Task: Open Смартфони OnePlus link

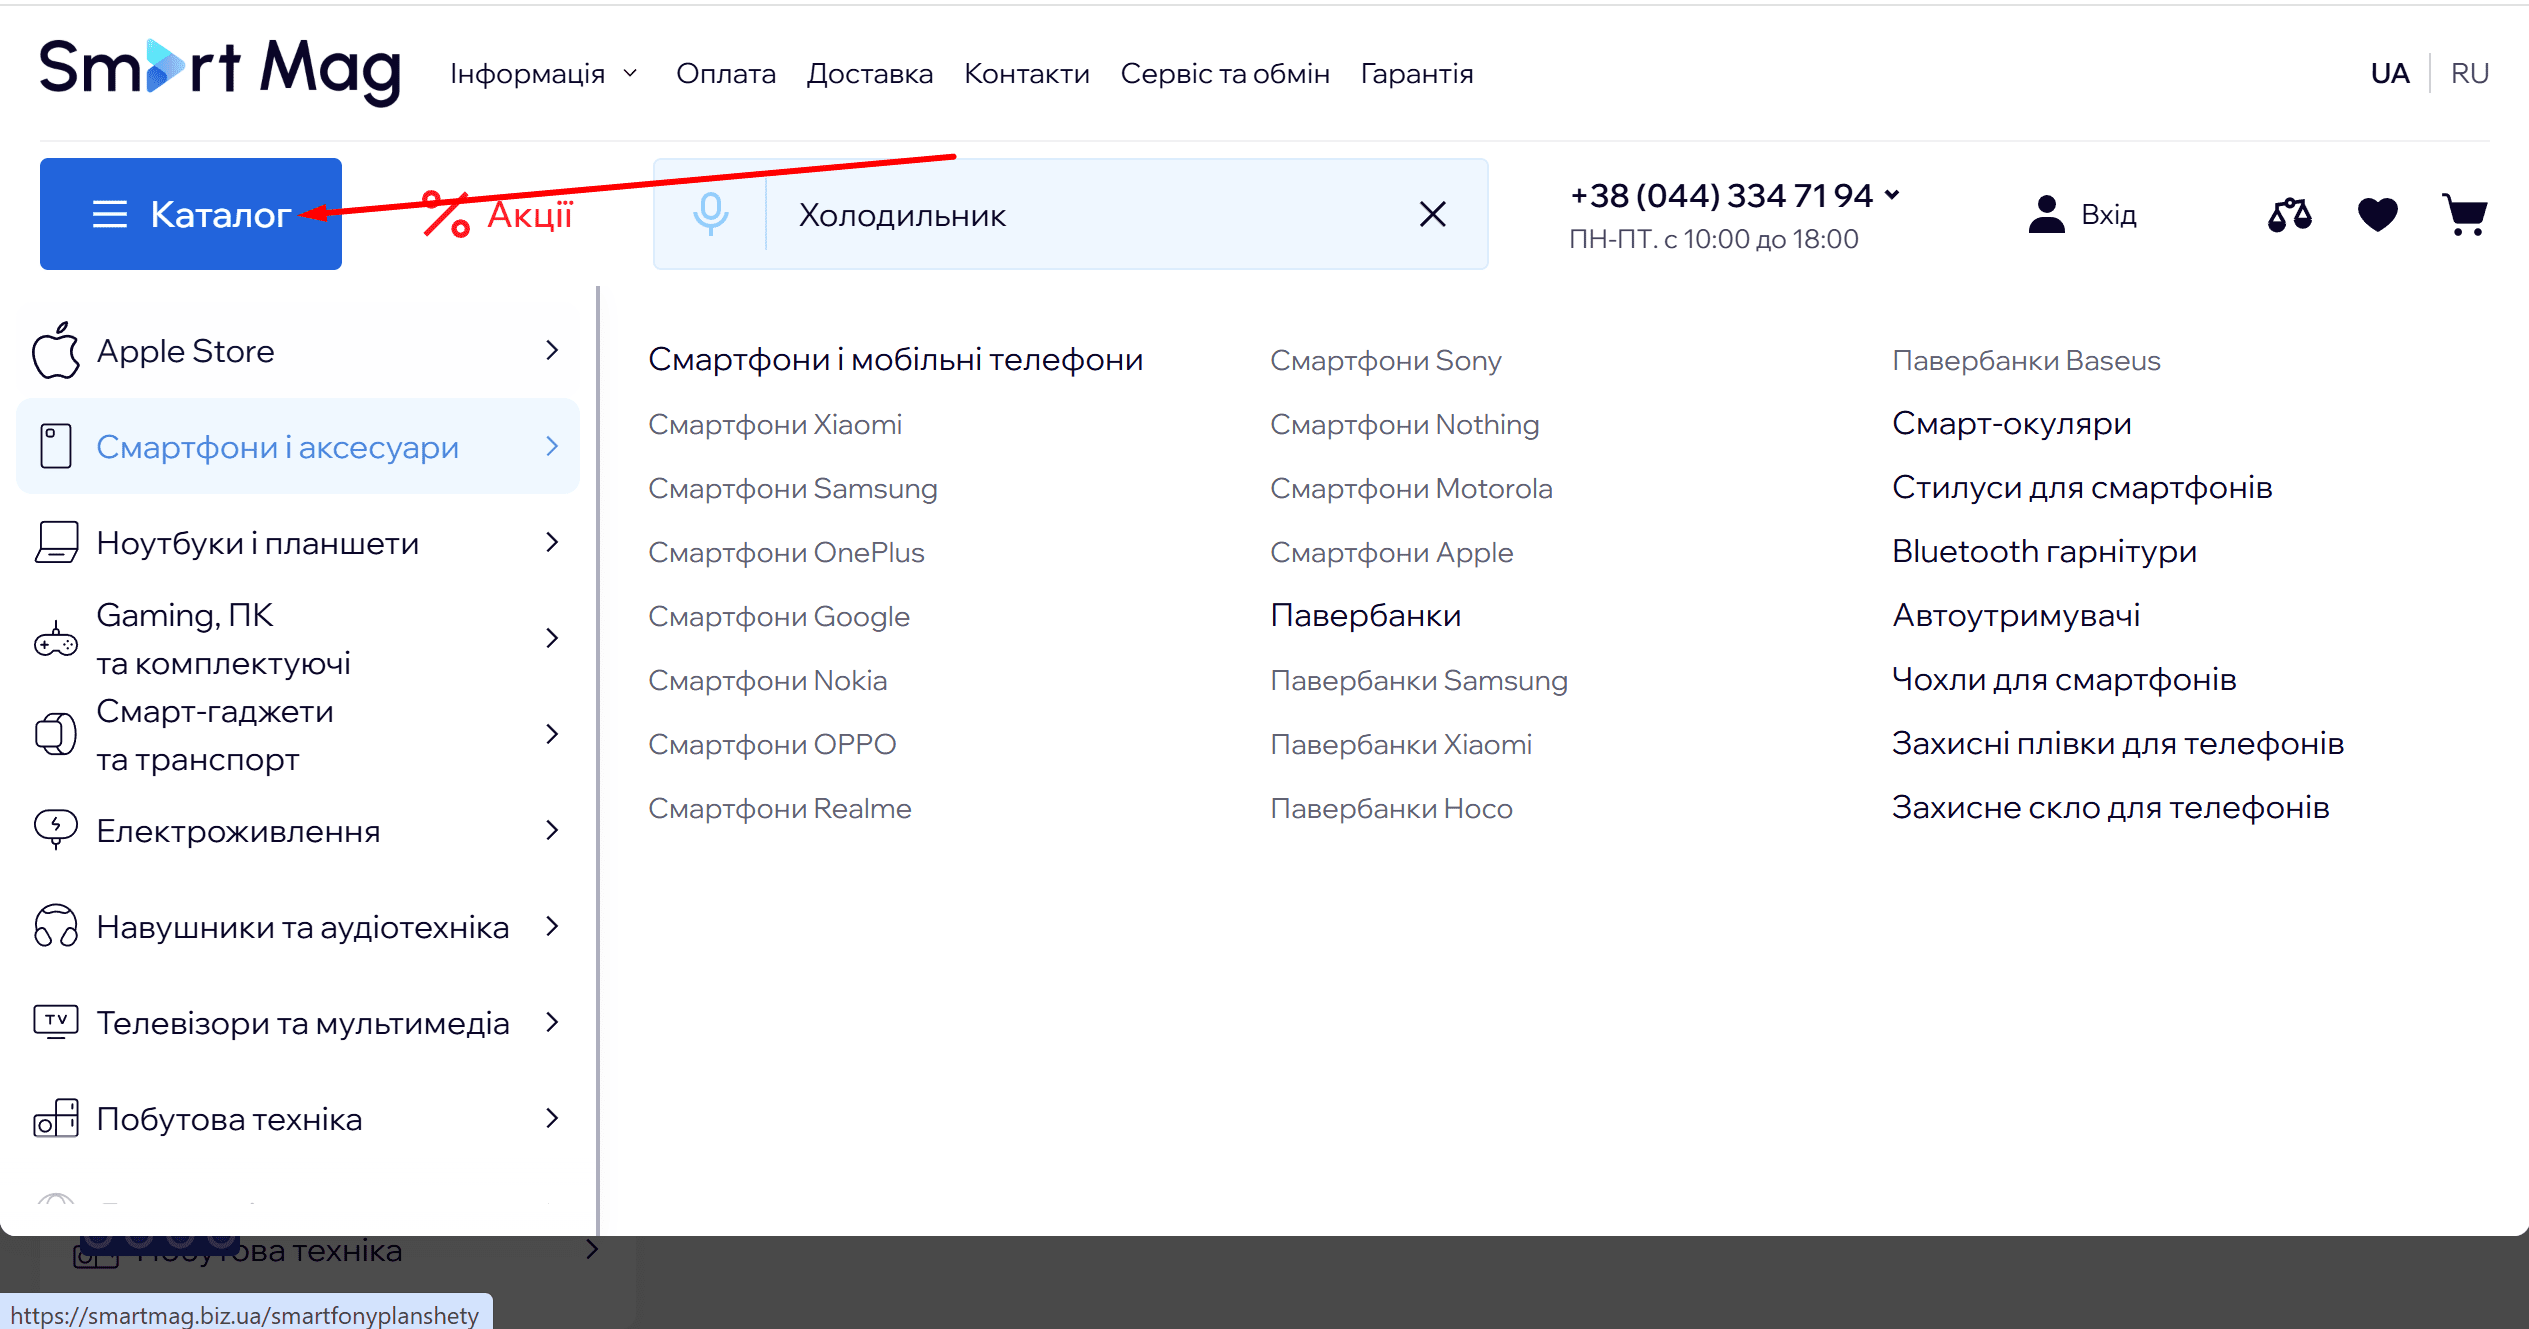Action: (x=786, y=552)
